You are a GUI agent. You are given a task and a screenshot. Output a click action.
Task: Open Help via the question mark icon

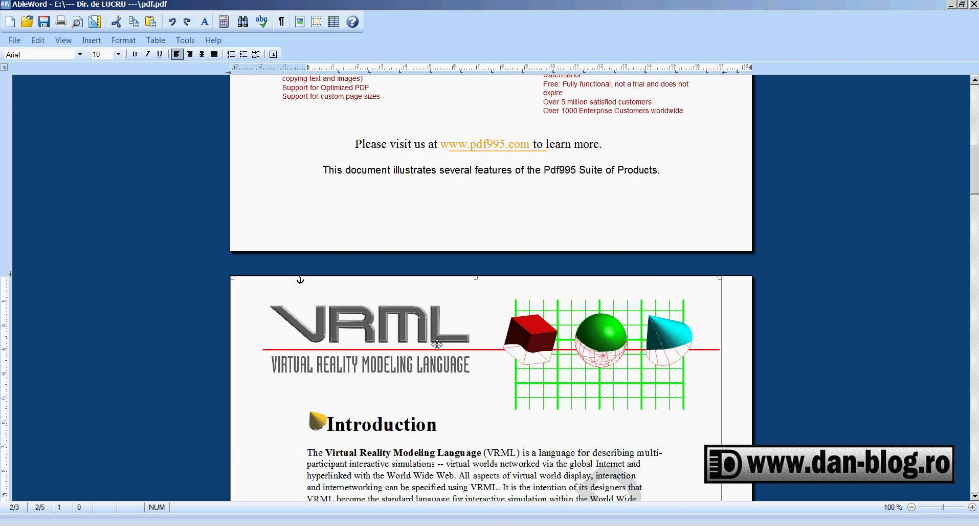click(x=352, y=21)
